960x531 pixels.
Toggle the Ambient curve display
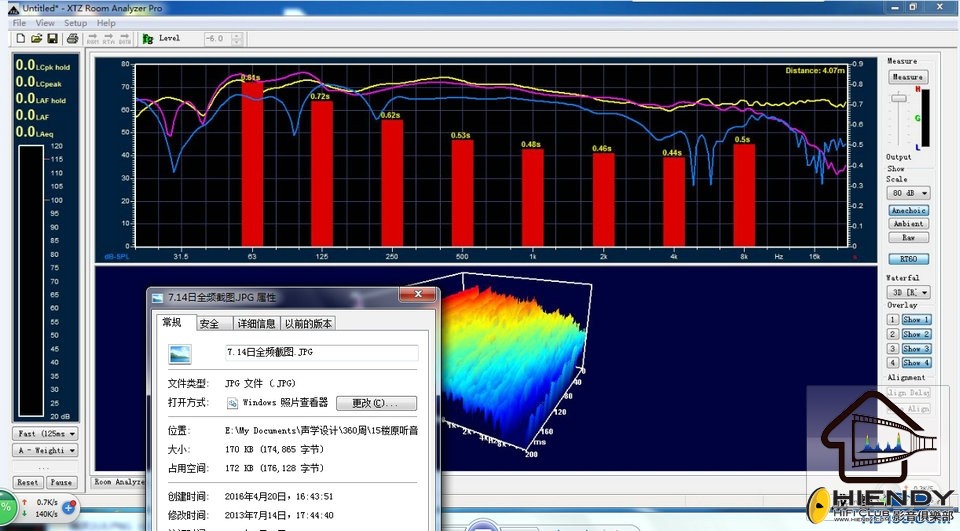[x=909, y=224]
